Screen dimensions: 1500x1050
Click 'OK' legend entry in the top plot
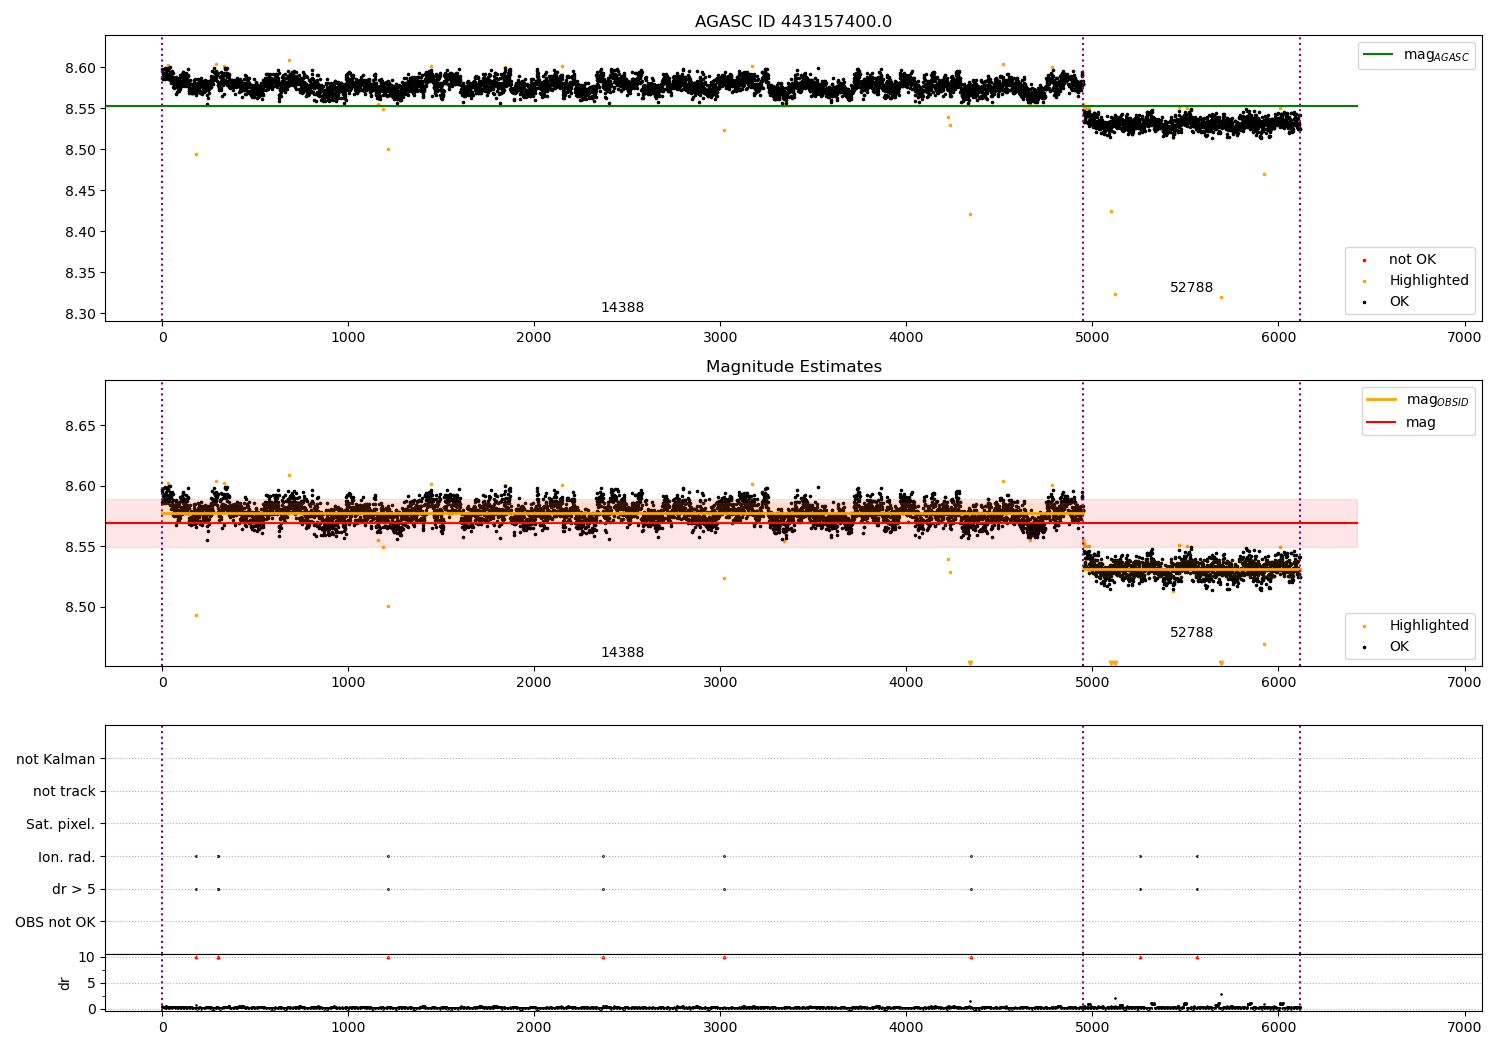click(1399, 302)
